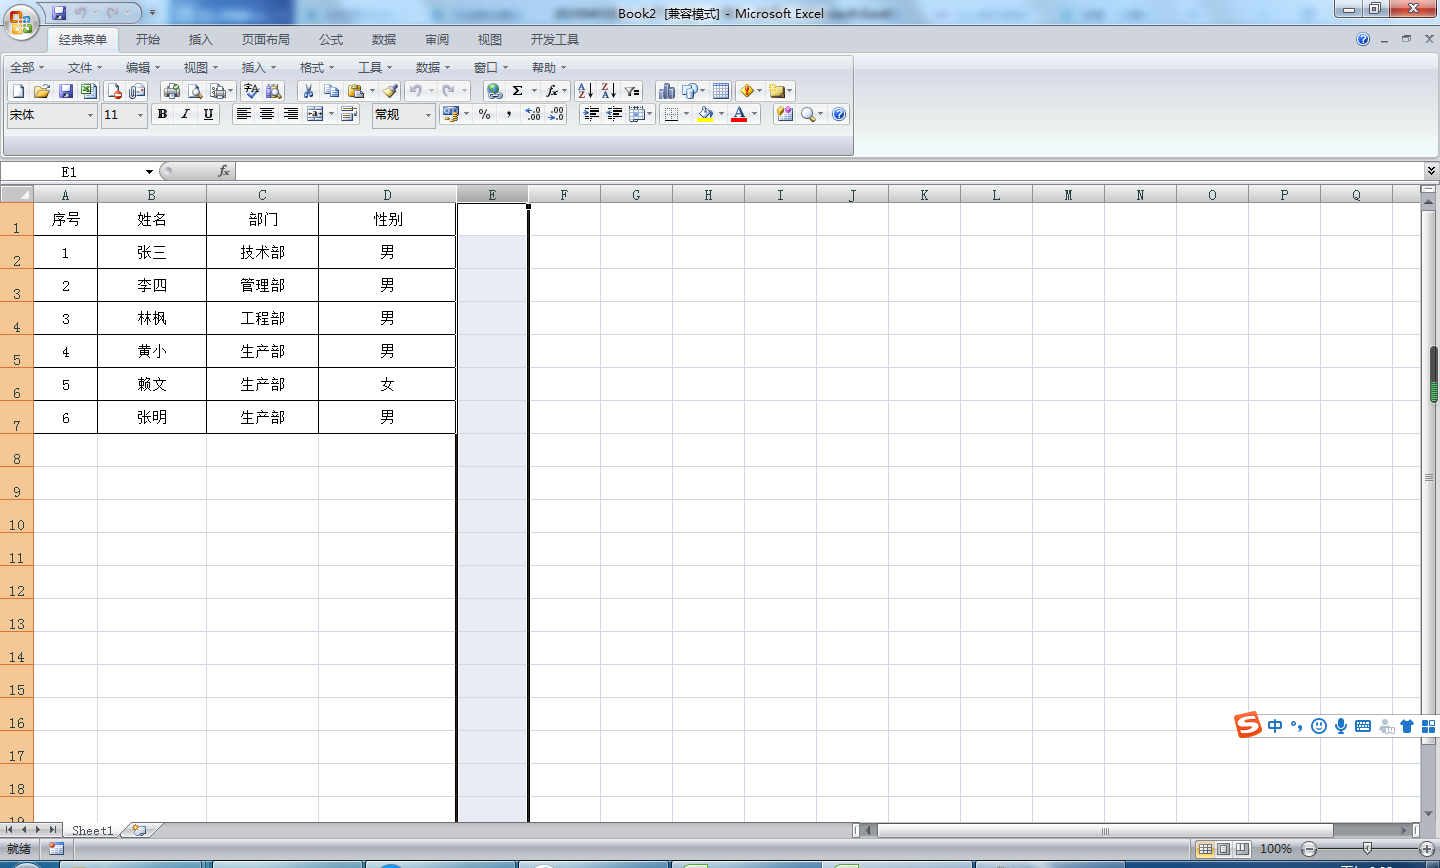Click the 100% zoom level button
Image resolution: width=1440 pixels, height=868 pixels.
click(x=1276, y=849)
